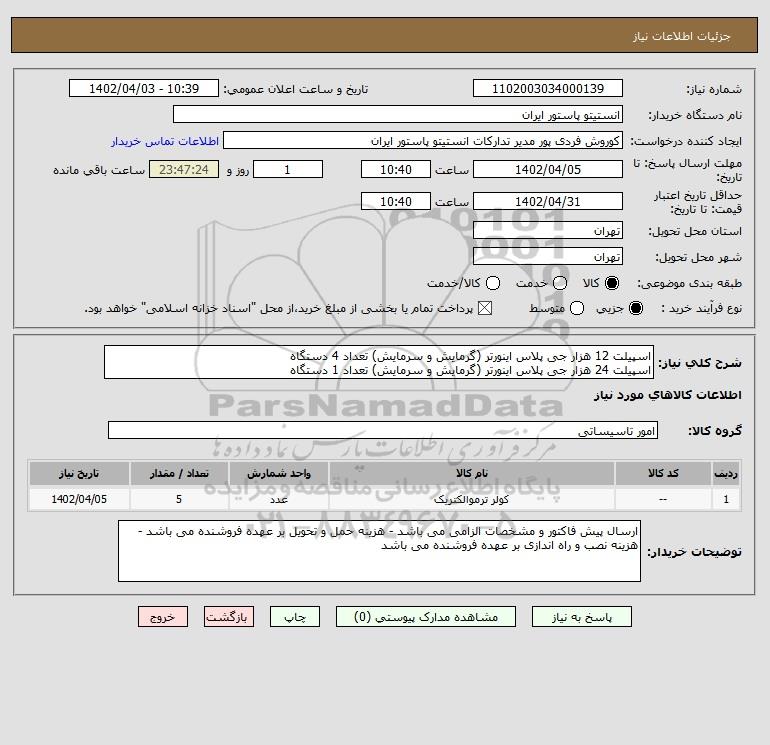Click the خروج exit button
The image size is (770, 745).
pos(163,617)
